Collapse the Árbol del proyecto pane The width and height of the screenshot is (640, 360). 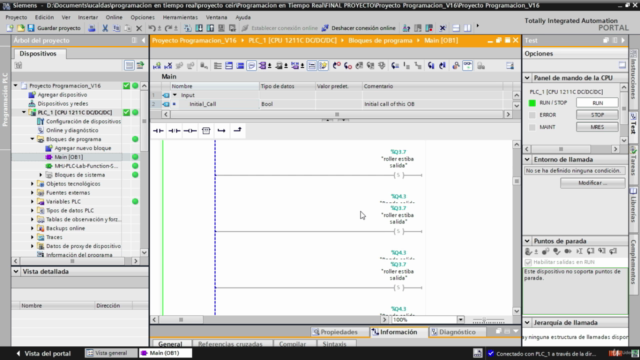coord(143,40)
